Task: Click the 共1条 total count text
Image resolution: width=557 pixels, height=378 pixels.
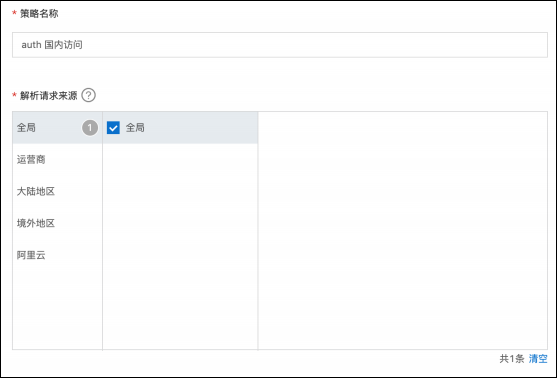Action: (x=512, y=359)
